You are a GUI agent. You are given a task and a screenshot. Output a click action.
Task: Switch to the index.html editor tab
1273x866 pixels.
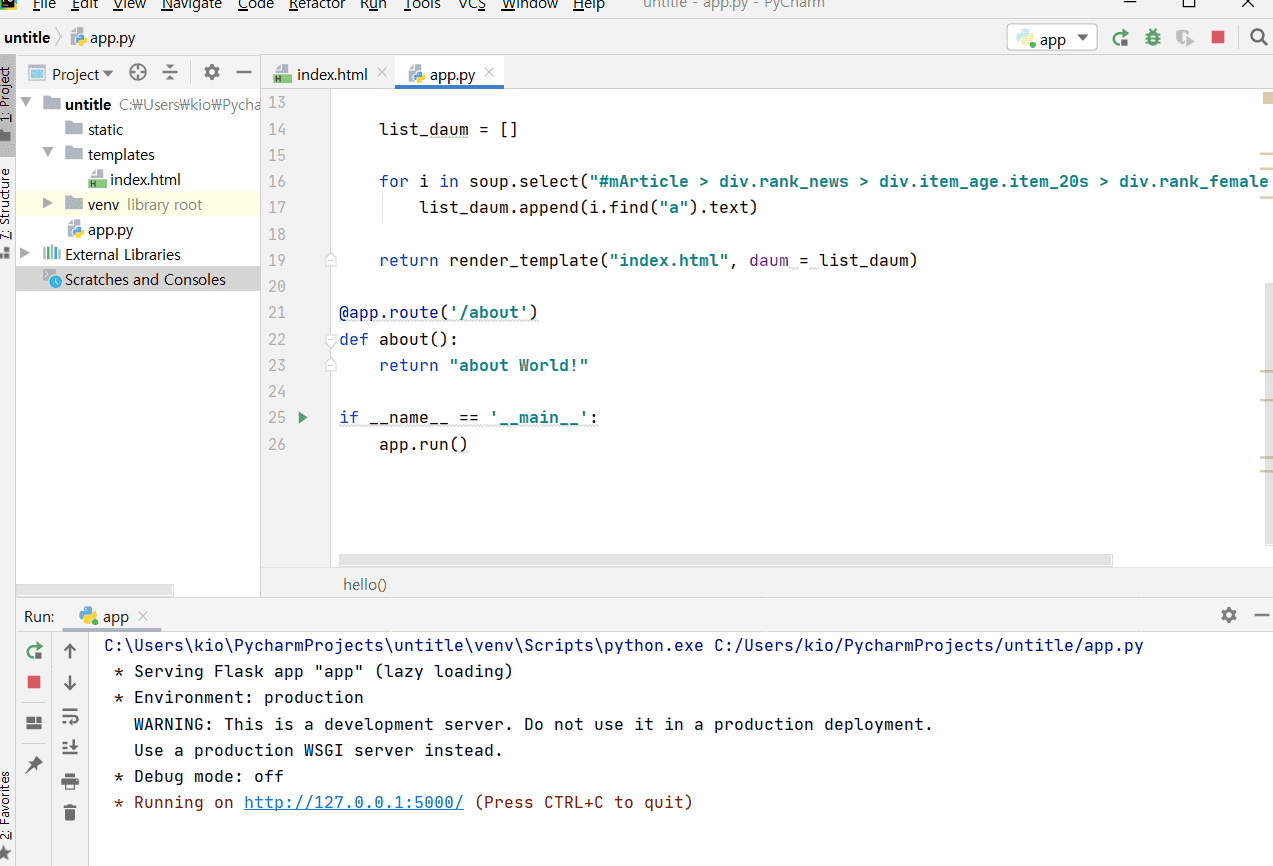331,74
